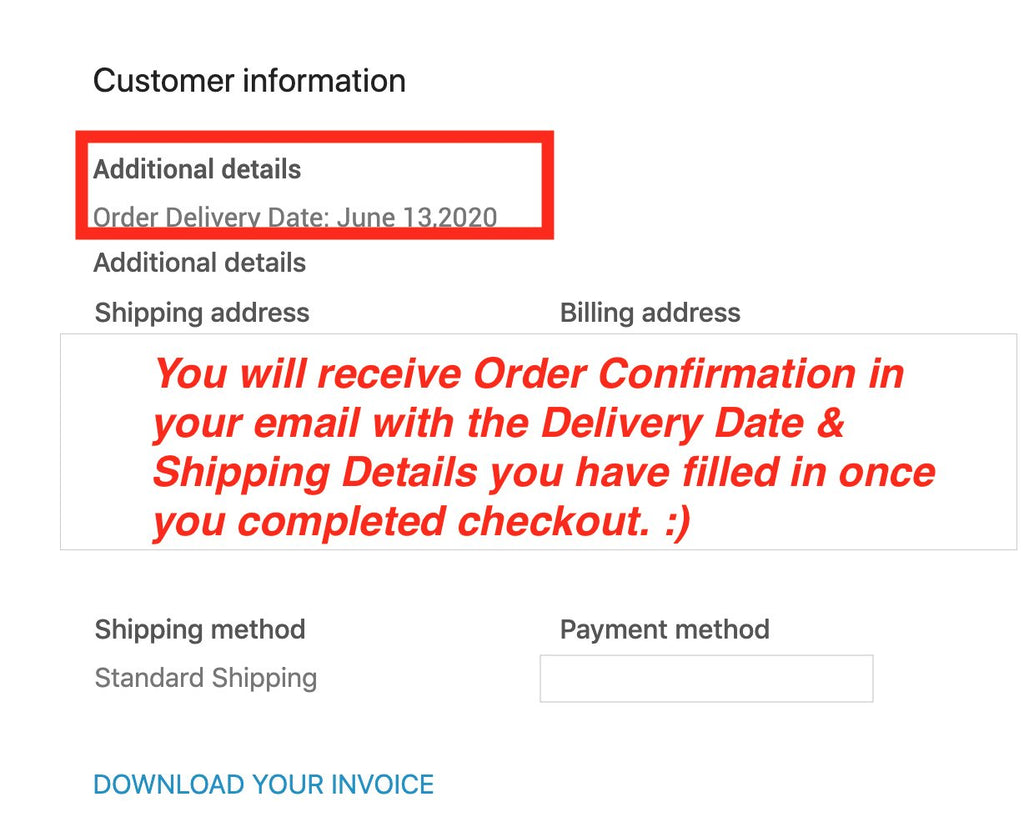The image size is (1024, 817).
Task: Select the June 13,2020 delivery date
Action: point(416,217)
